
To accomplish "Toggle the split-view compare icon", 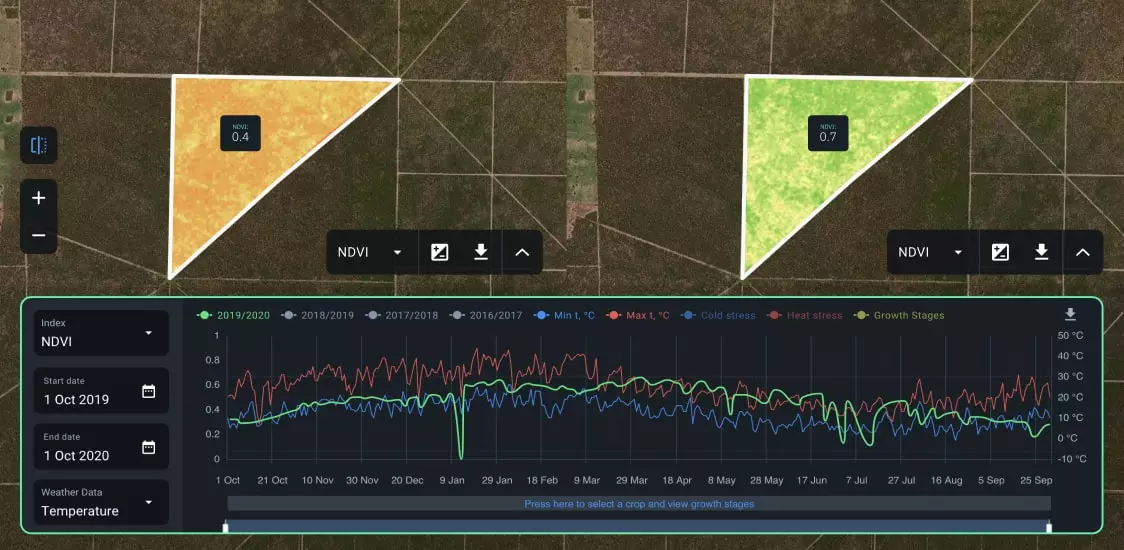I will [39, 146].
